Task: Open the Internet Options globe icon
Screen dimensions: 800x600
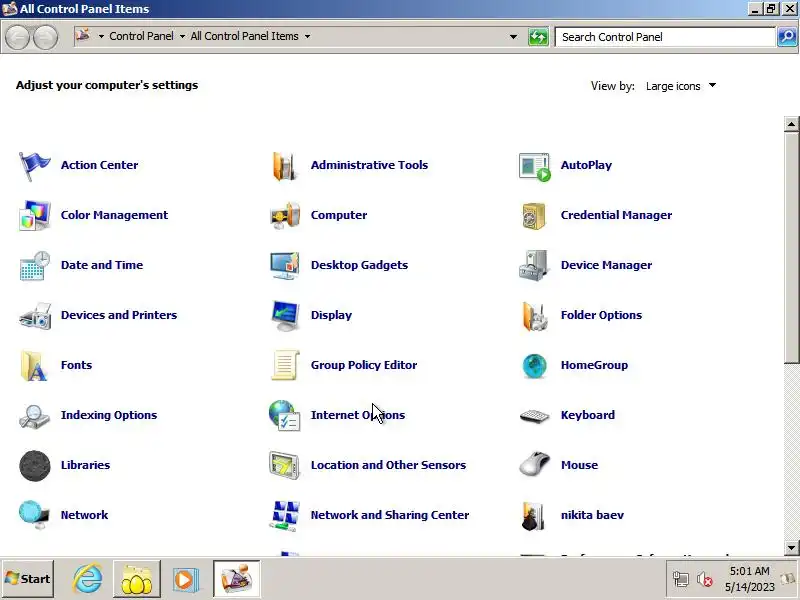Action: [x=284, y=415]
